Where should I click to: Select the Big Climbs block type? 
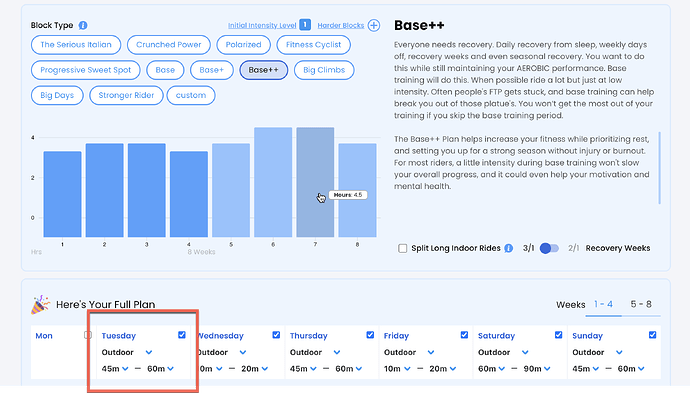[324, 70]
